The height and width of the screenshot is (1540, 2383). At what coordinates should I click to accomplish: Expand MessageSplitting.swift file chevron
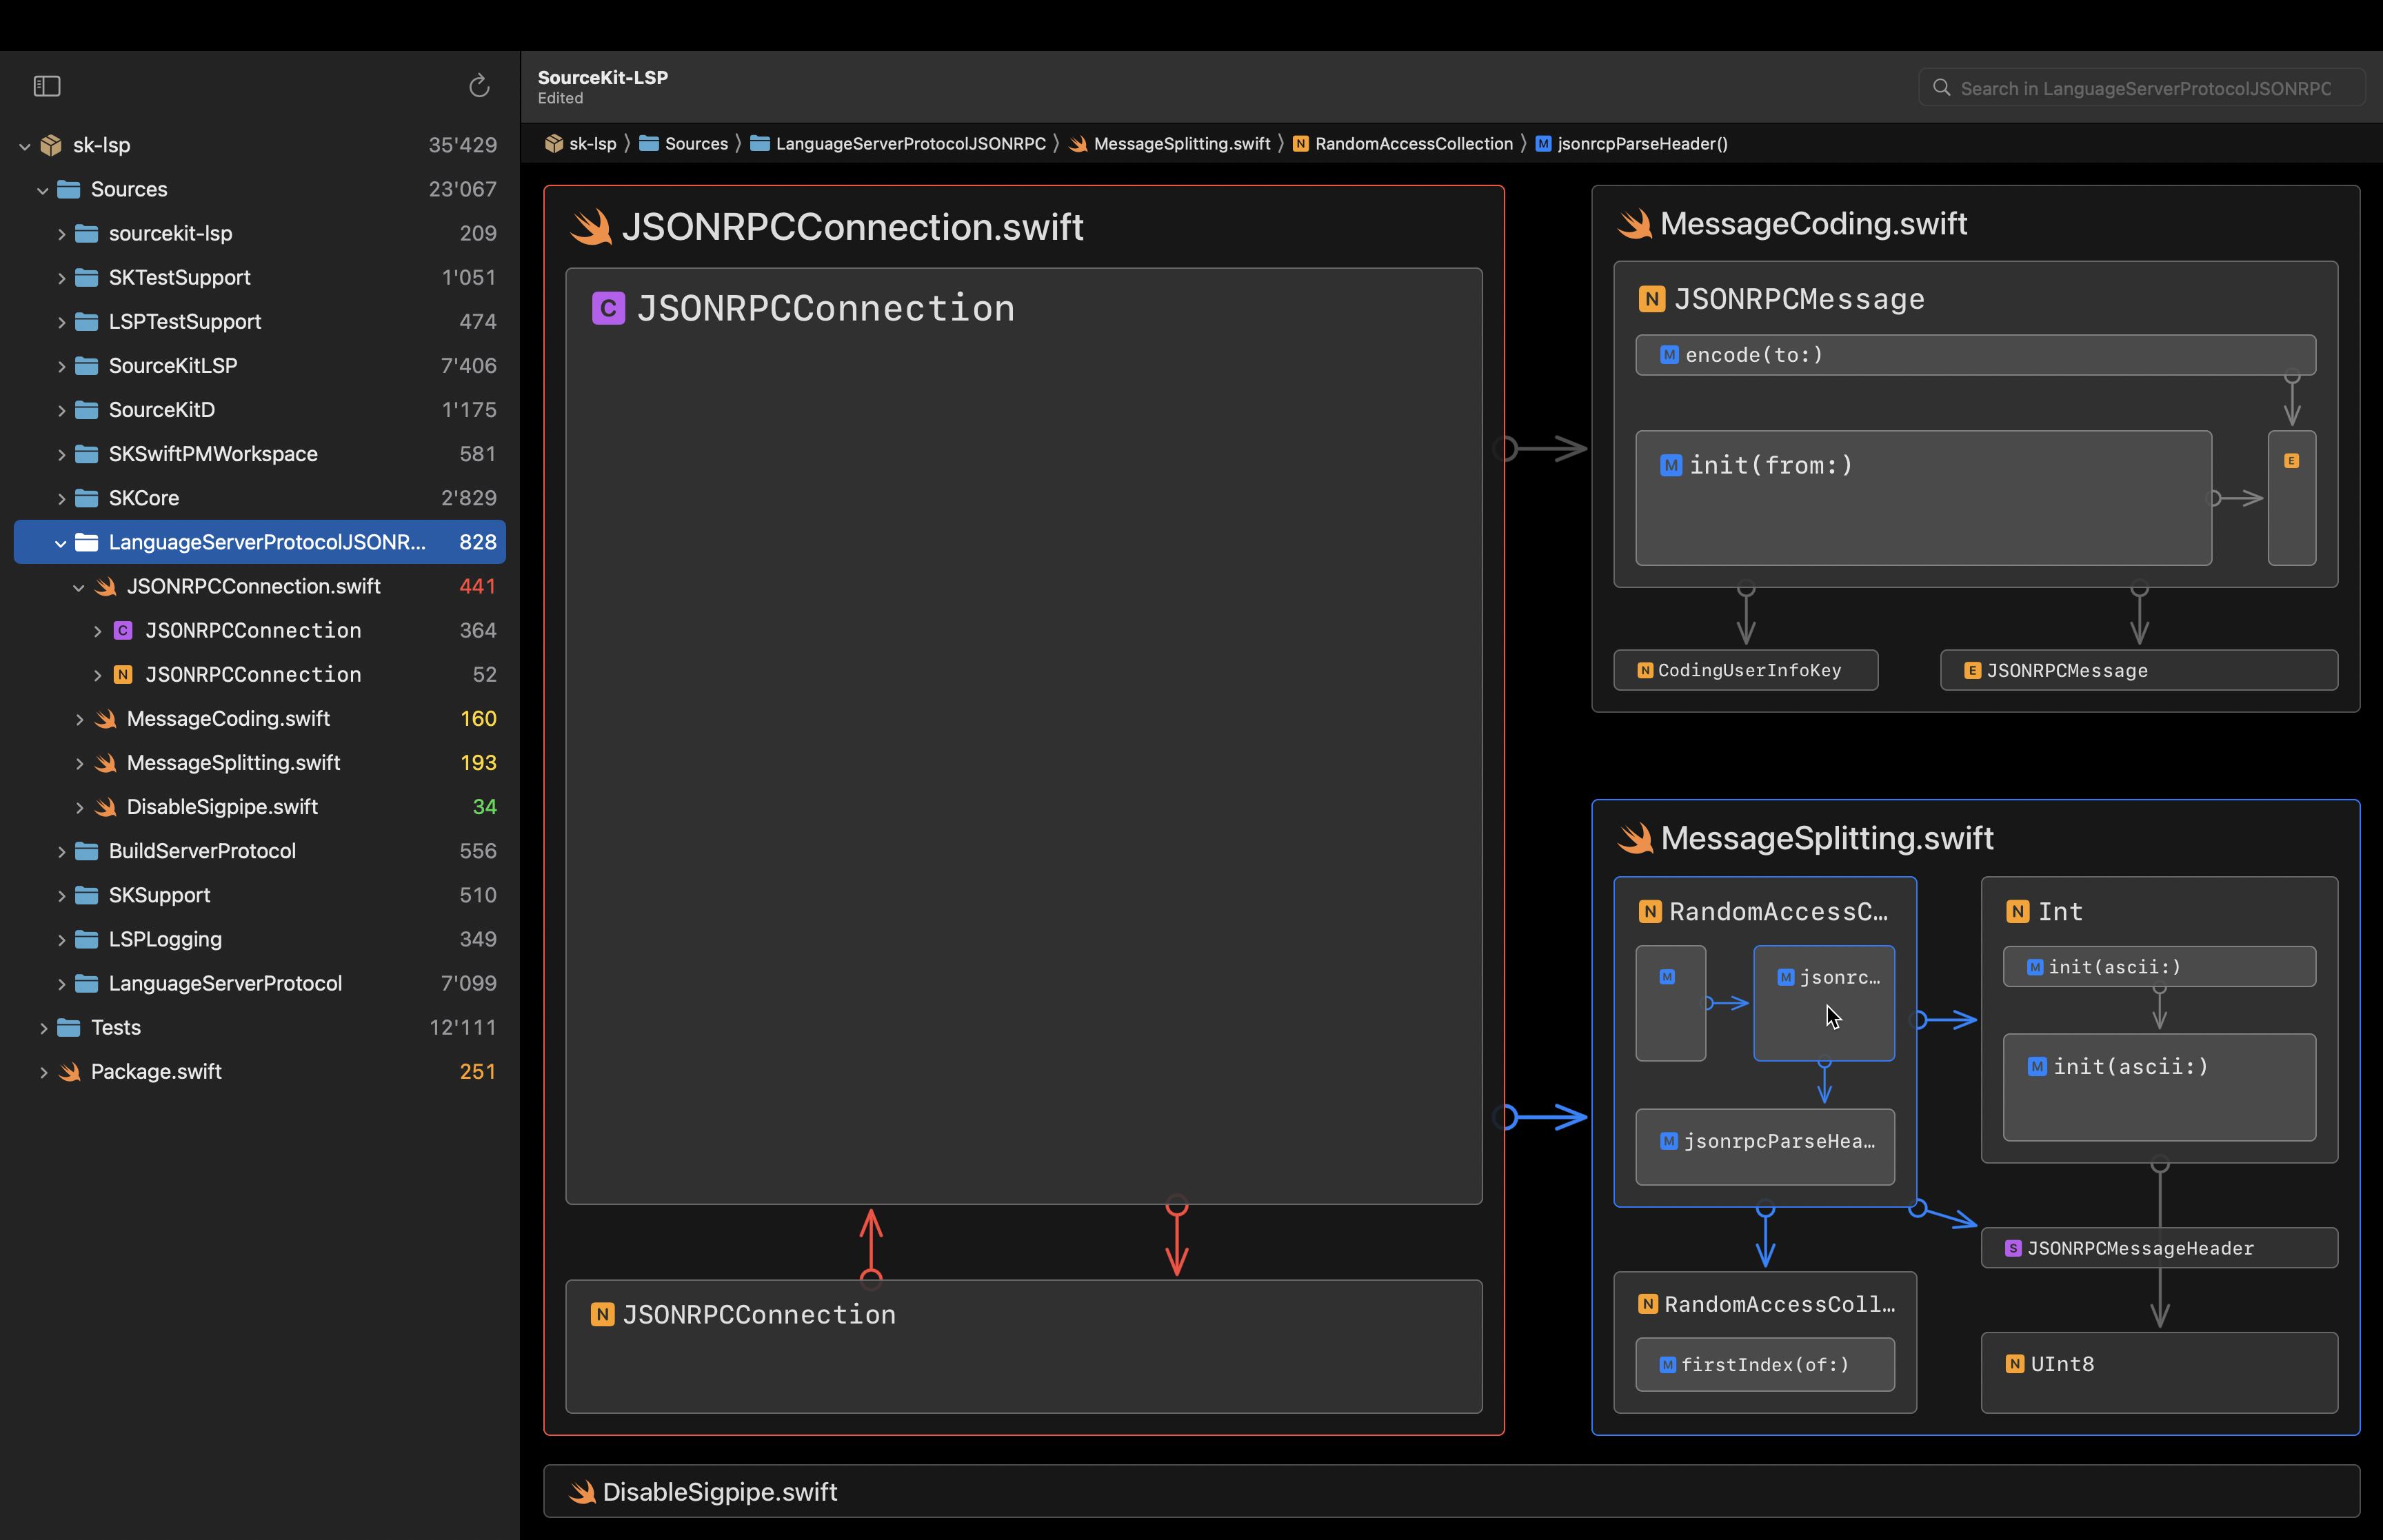click(79, 763)
